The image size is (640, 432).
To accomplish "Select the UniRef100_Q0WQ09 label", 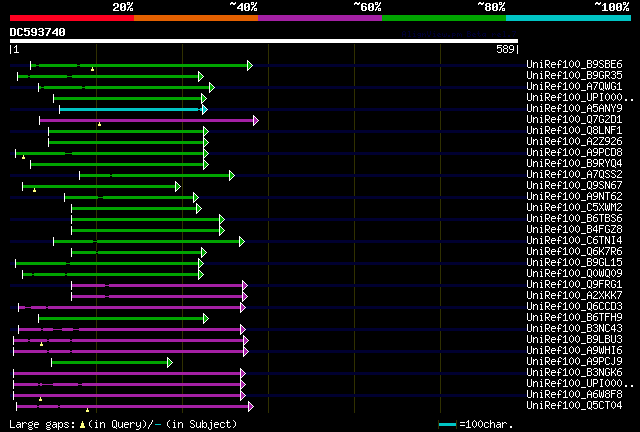I will coord(574,274).
